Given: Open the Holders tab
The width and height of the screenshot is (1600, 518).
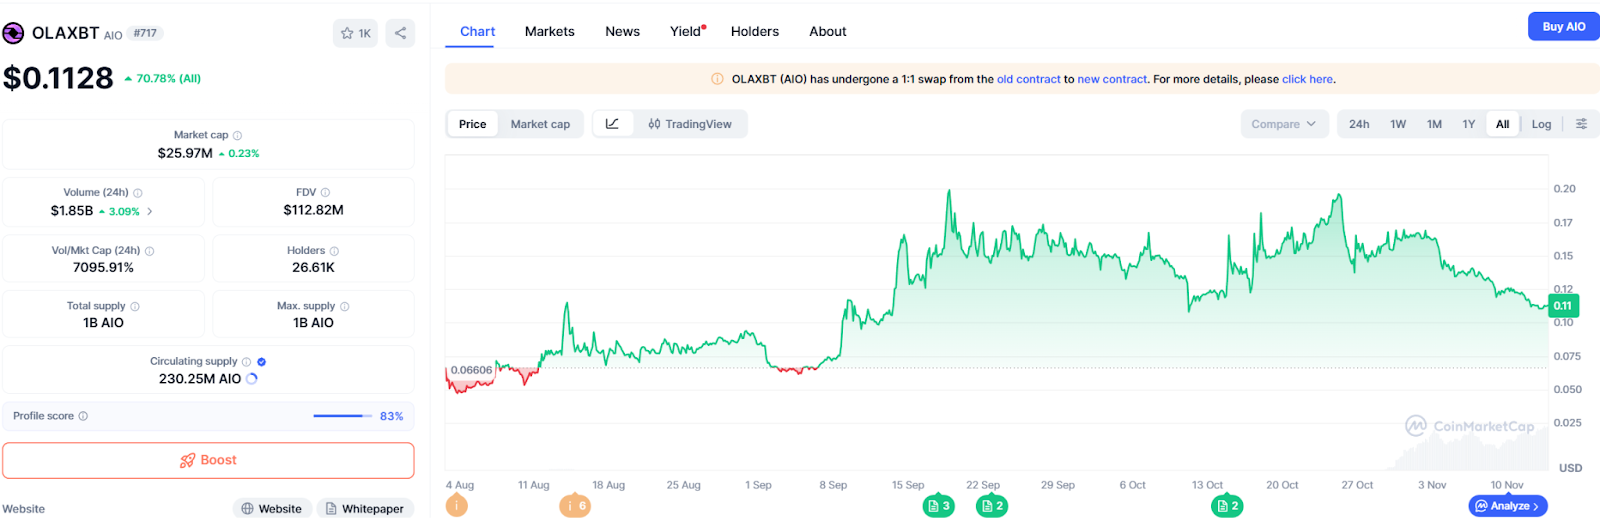Looking at the screenshot, I should [x=754, y=31].
